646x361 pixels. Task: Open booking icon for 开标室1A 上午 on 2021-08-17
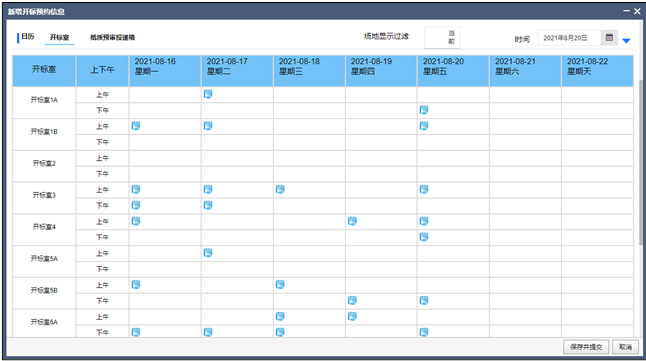coord(208,94)
